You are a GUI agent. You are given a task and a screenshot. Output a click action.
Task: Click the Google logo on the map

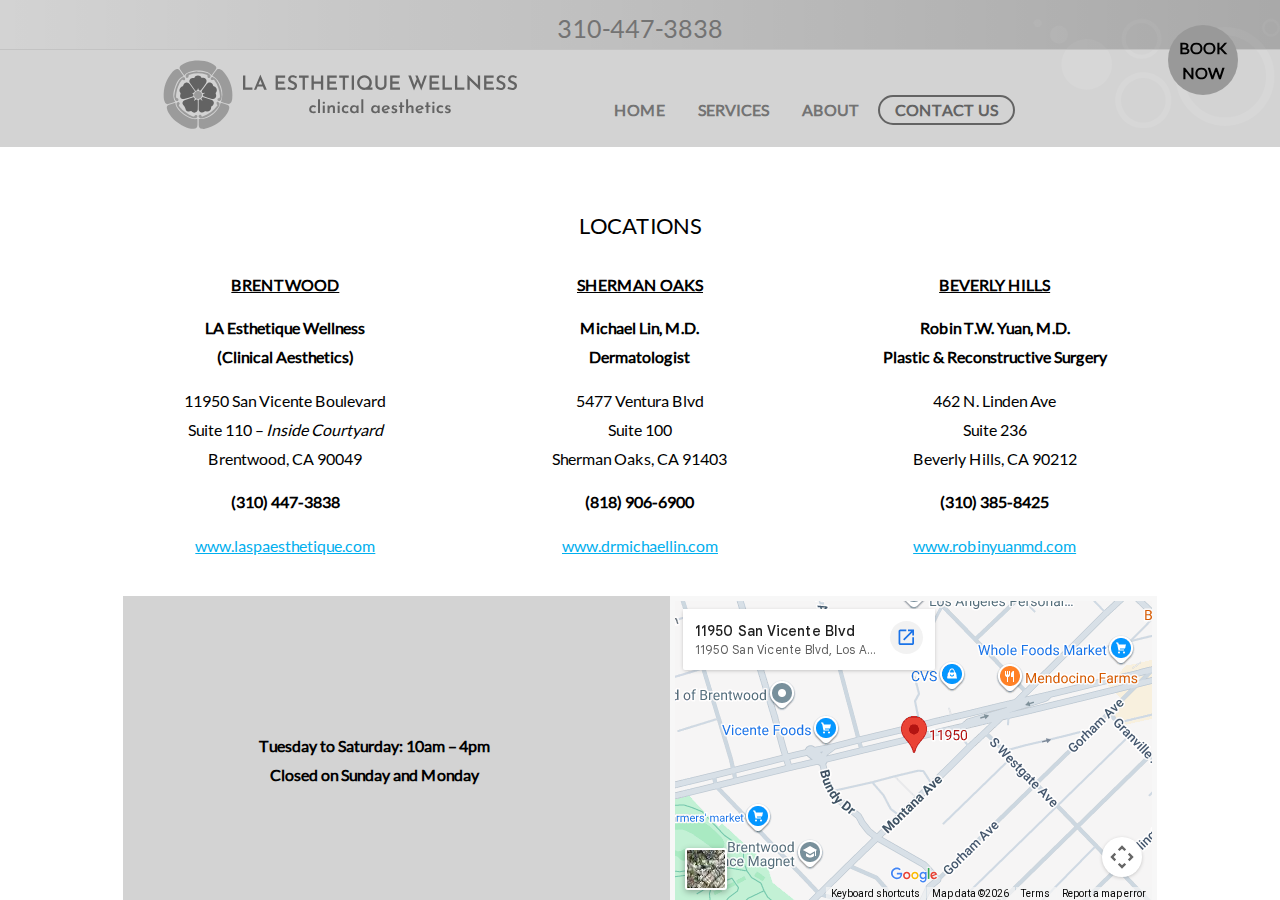point(914,875)
